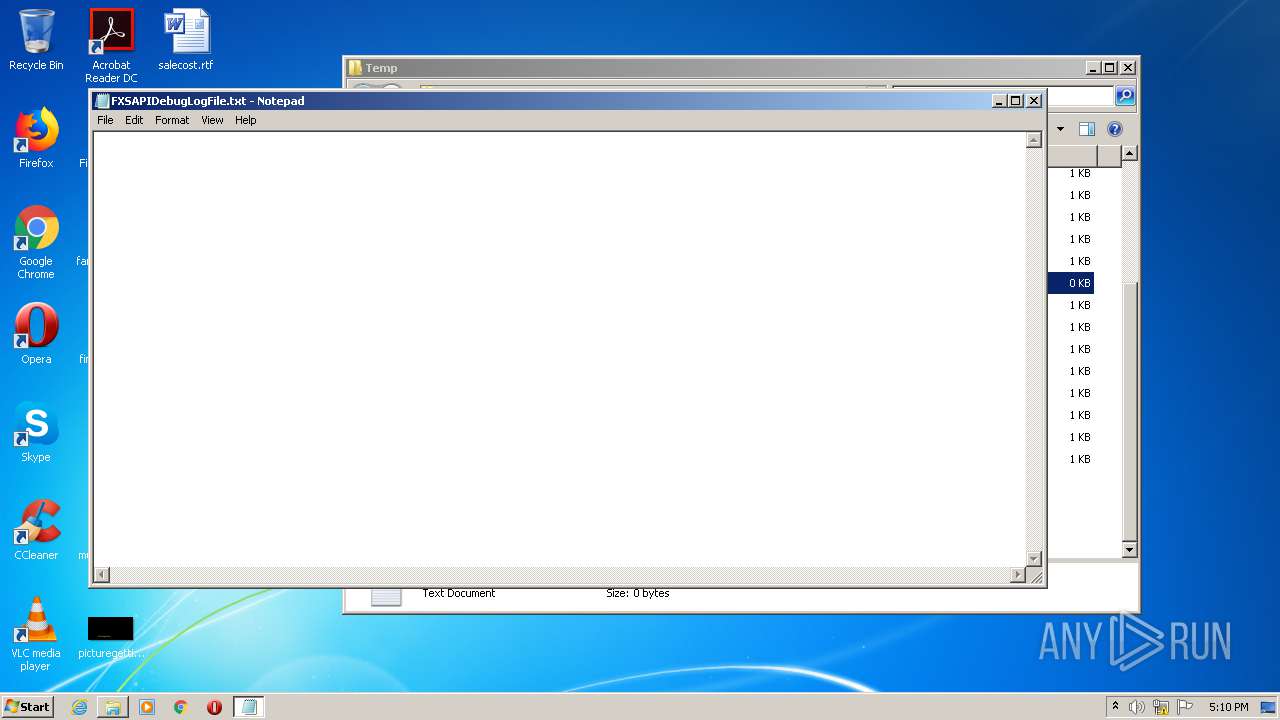The height and width of the screenshot is (720, 1280).
Task: Click the Text Document label in details pane
Action: coord(458,593)
